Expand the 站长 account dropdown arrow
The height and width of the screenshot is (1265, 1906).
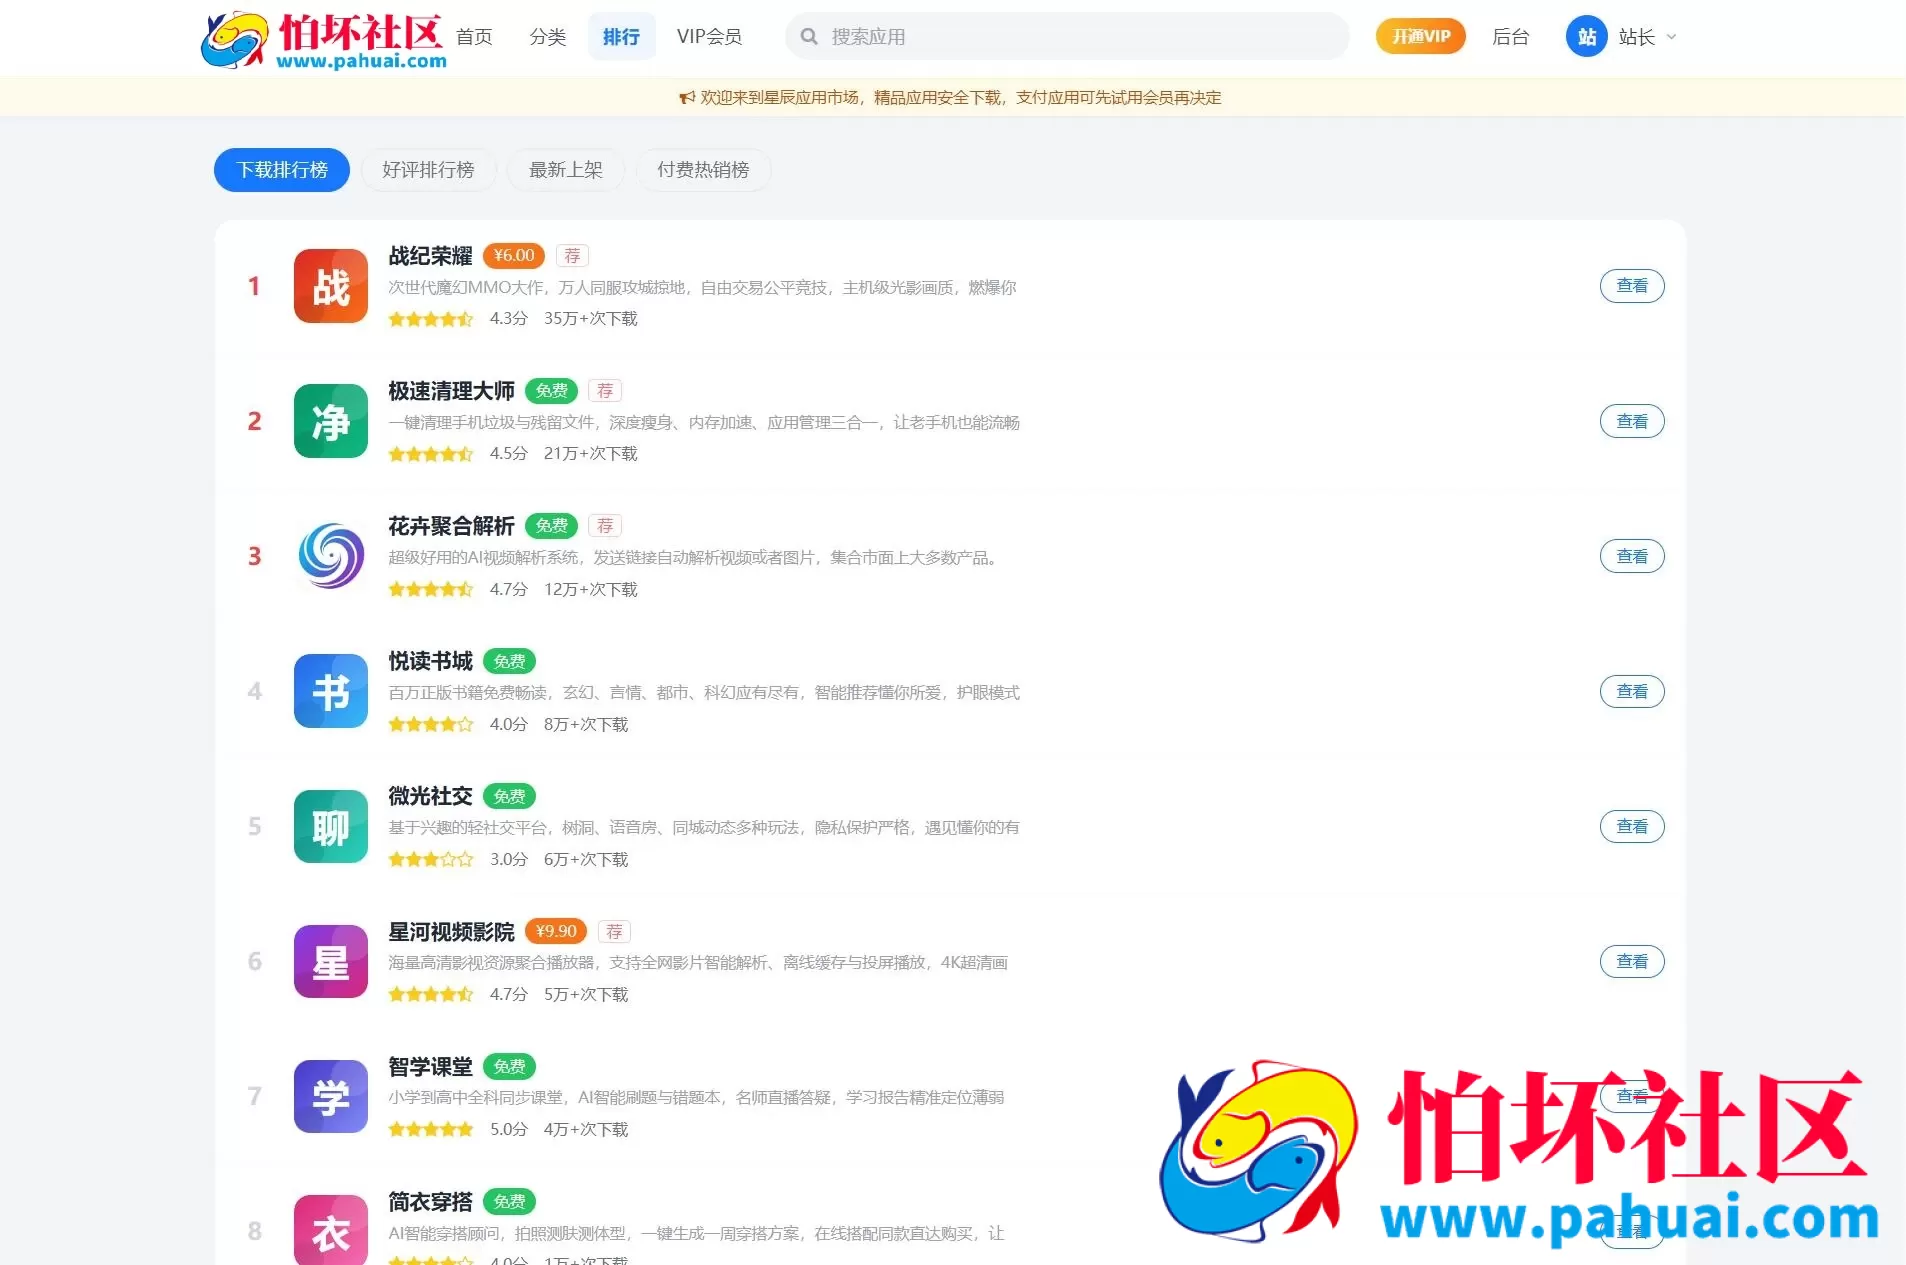(x=1671, y=37)
